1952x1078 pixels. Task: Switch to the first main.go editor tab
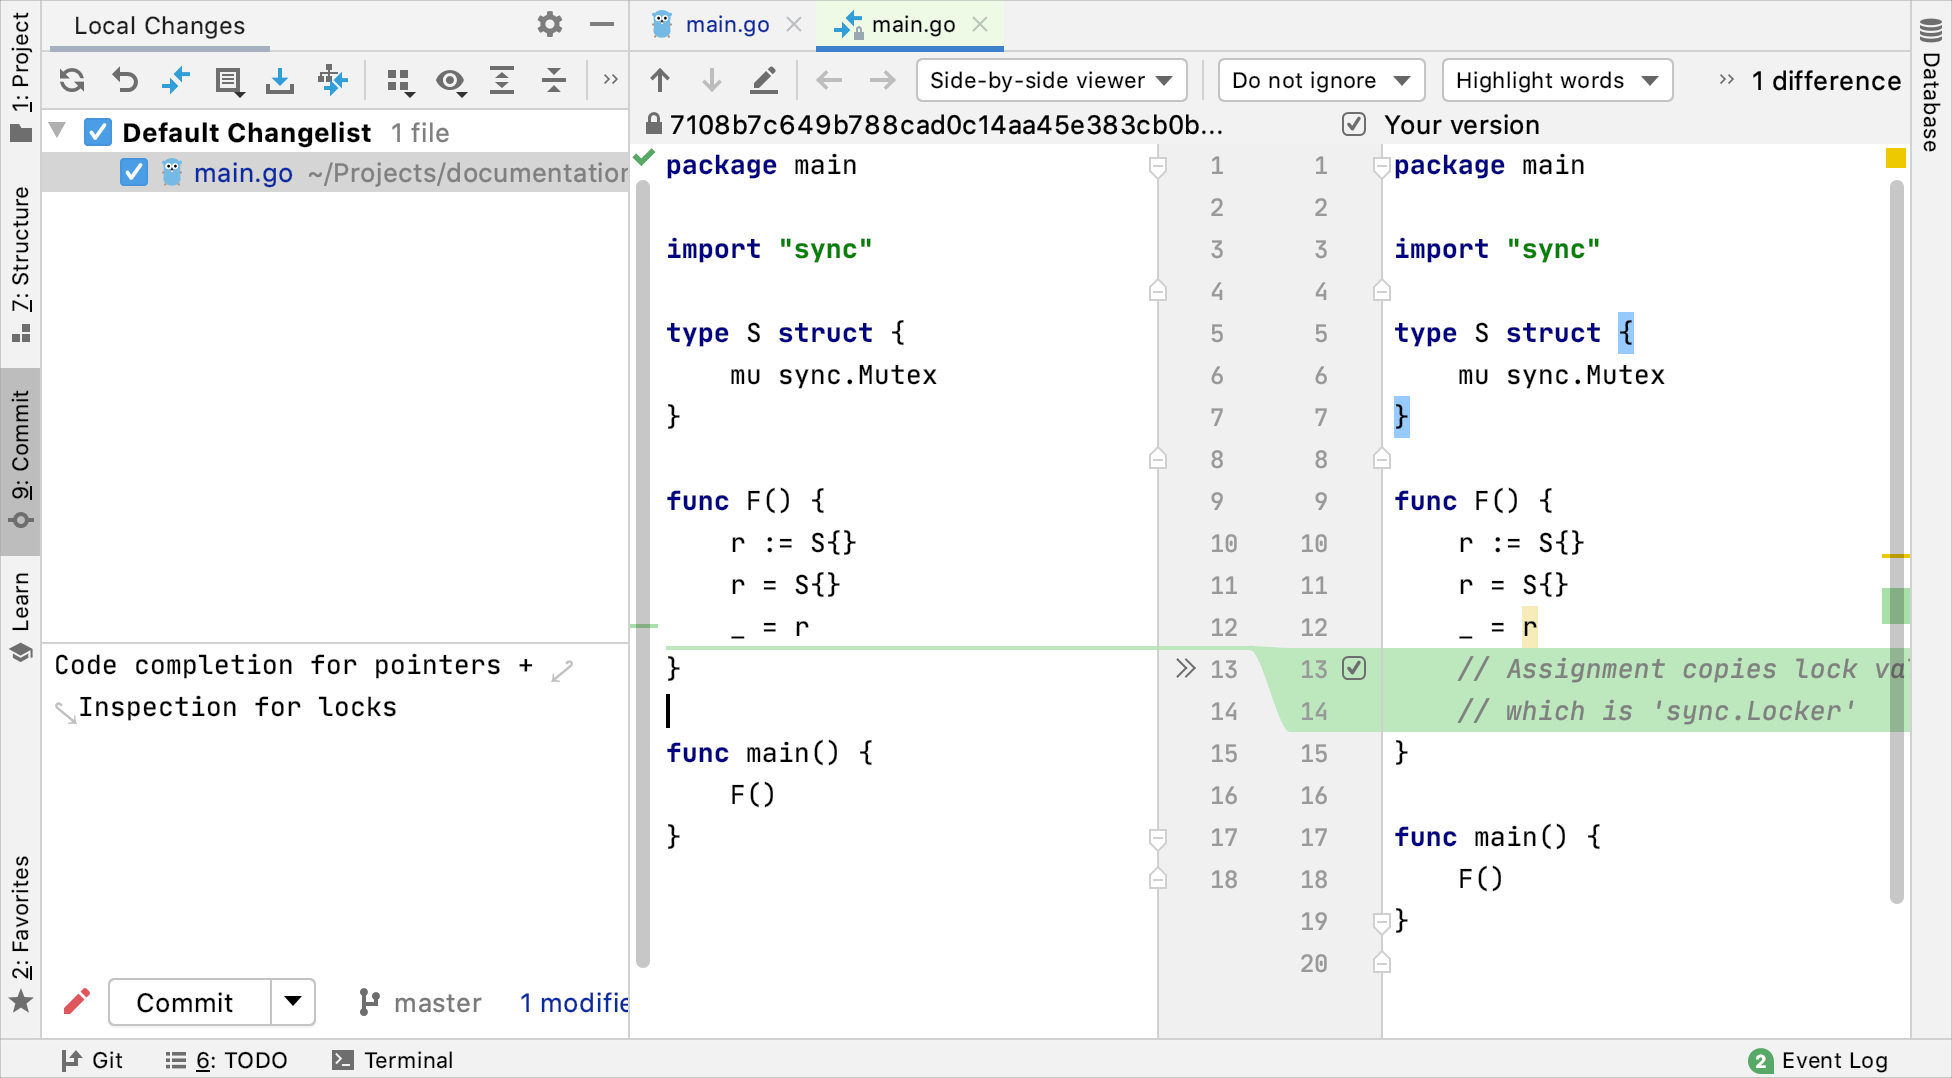(726, 24)
